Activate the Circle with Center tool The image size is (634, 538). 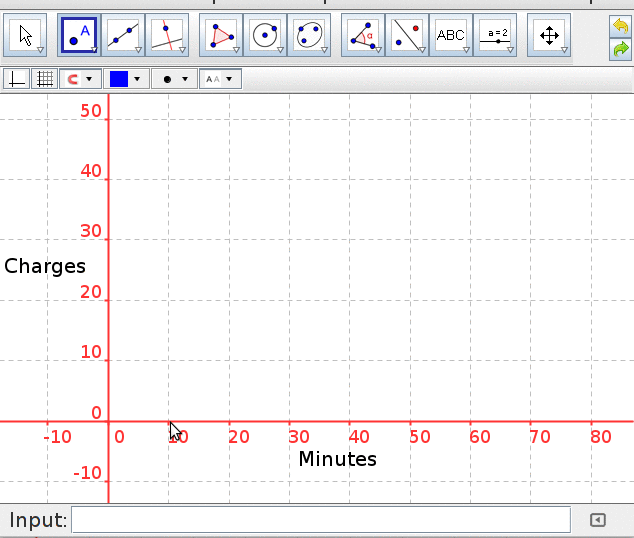(x=264, y=35)
